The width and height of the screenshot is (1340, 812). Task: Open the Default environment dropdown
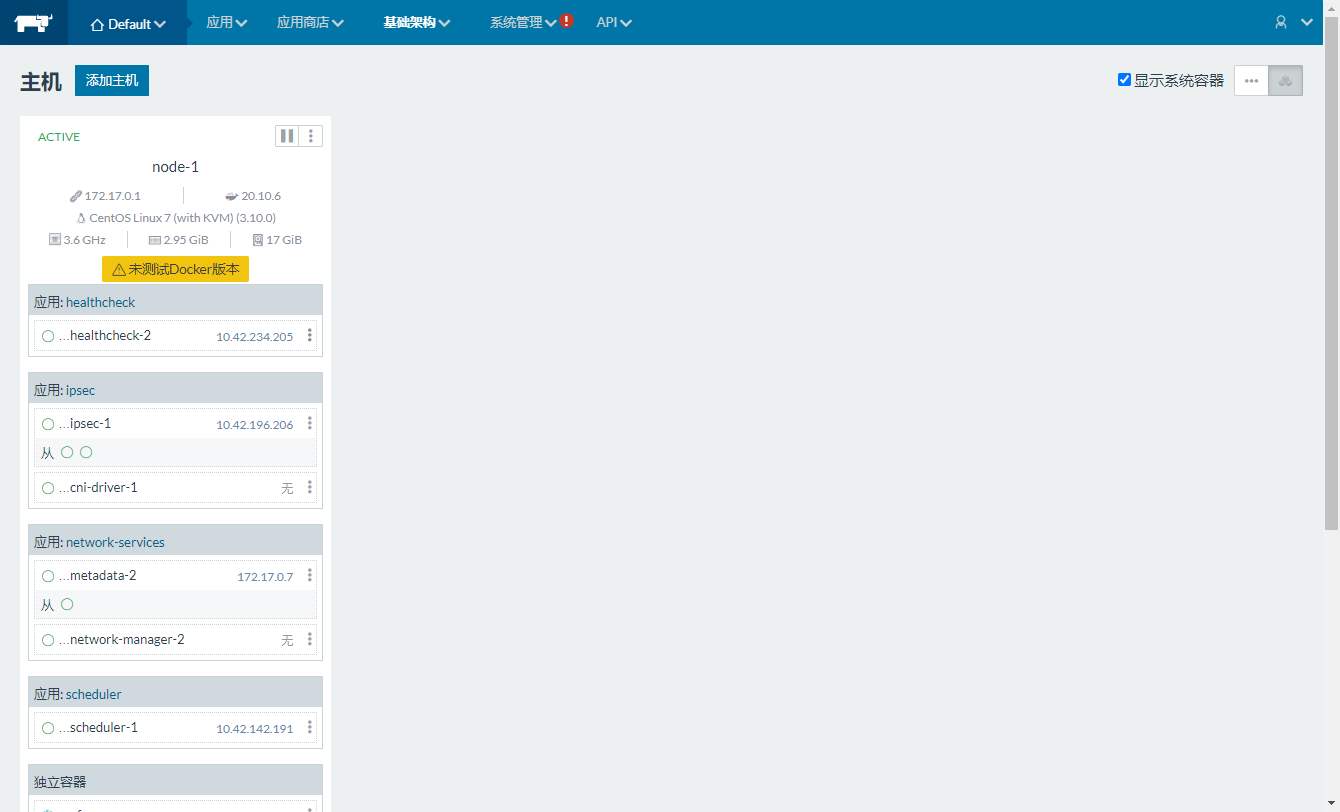pyautogui.click(x=128, y=23)
